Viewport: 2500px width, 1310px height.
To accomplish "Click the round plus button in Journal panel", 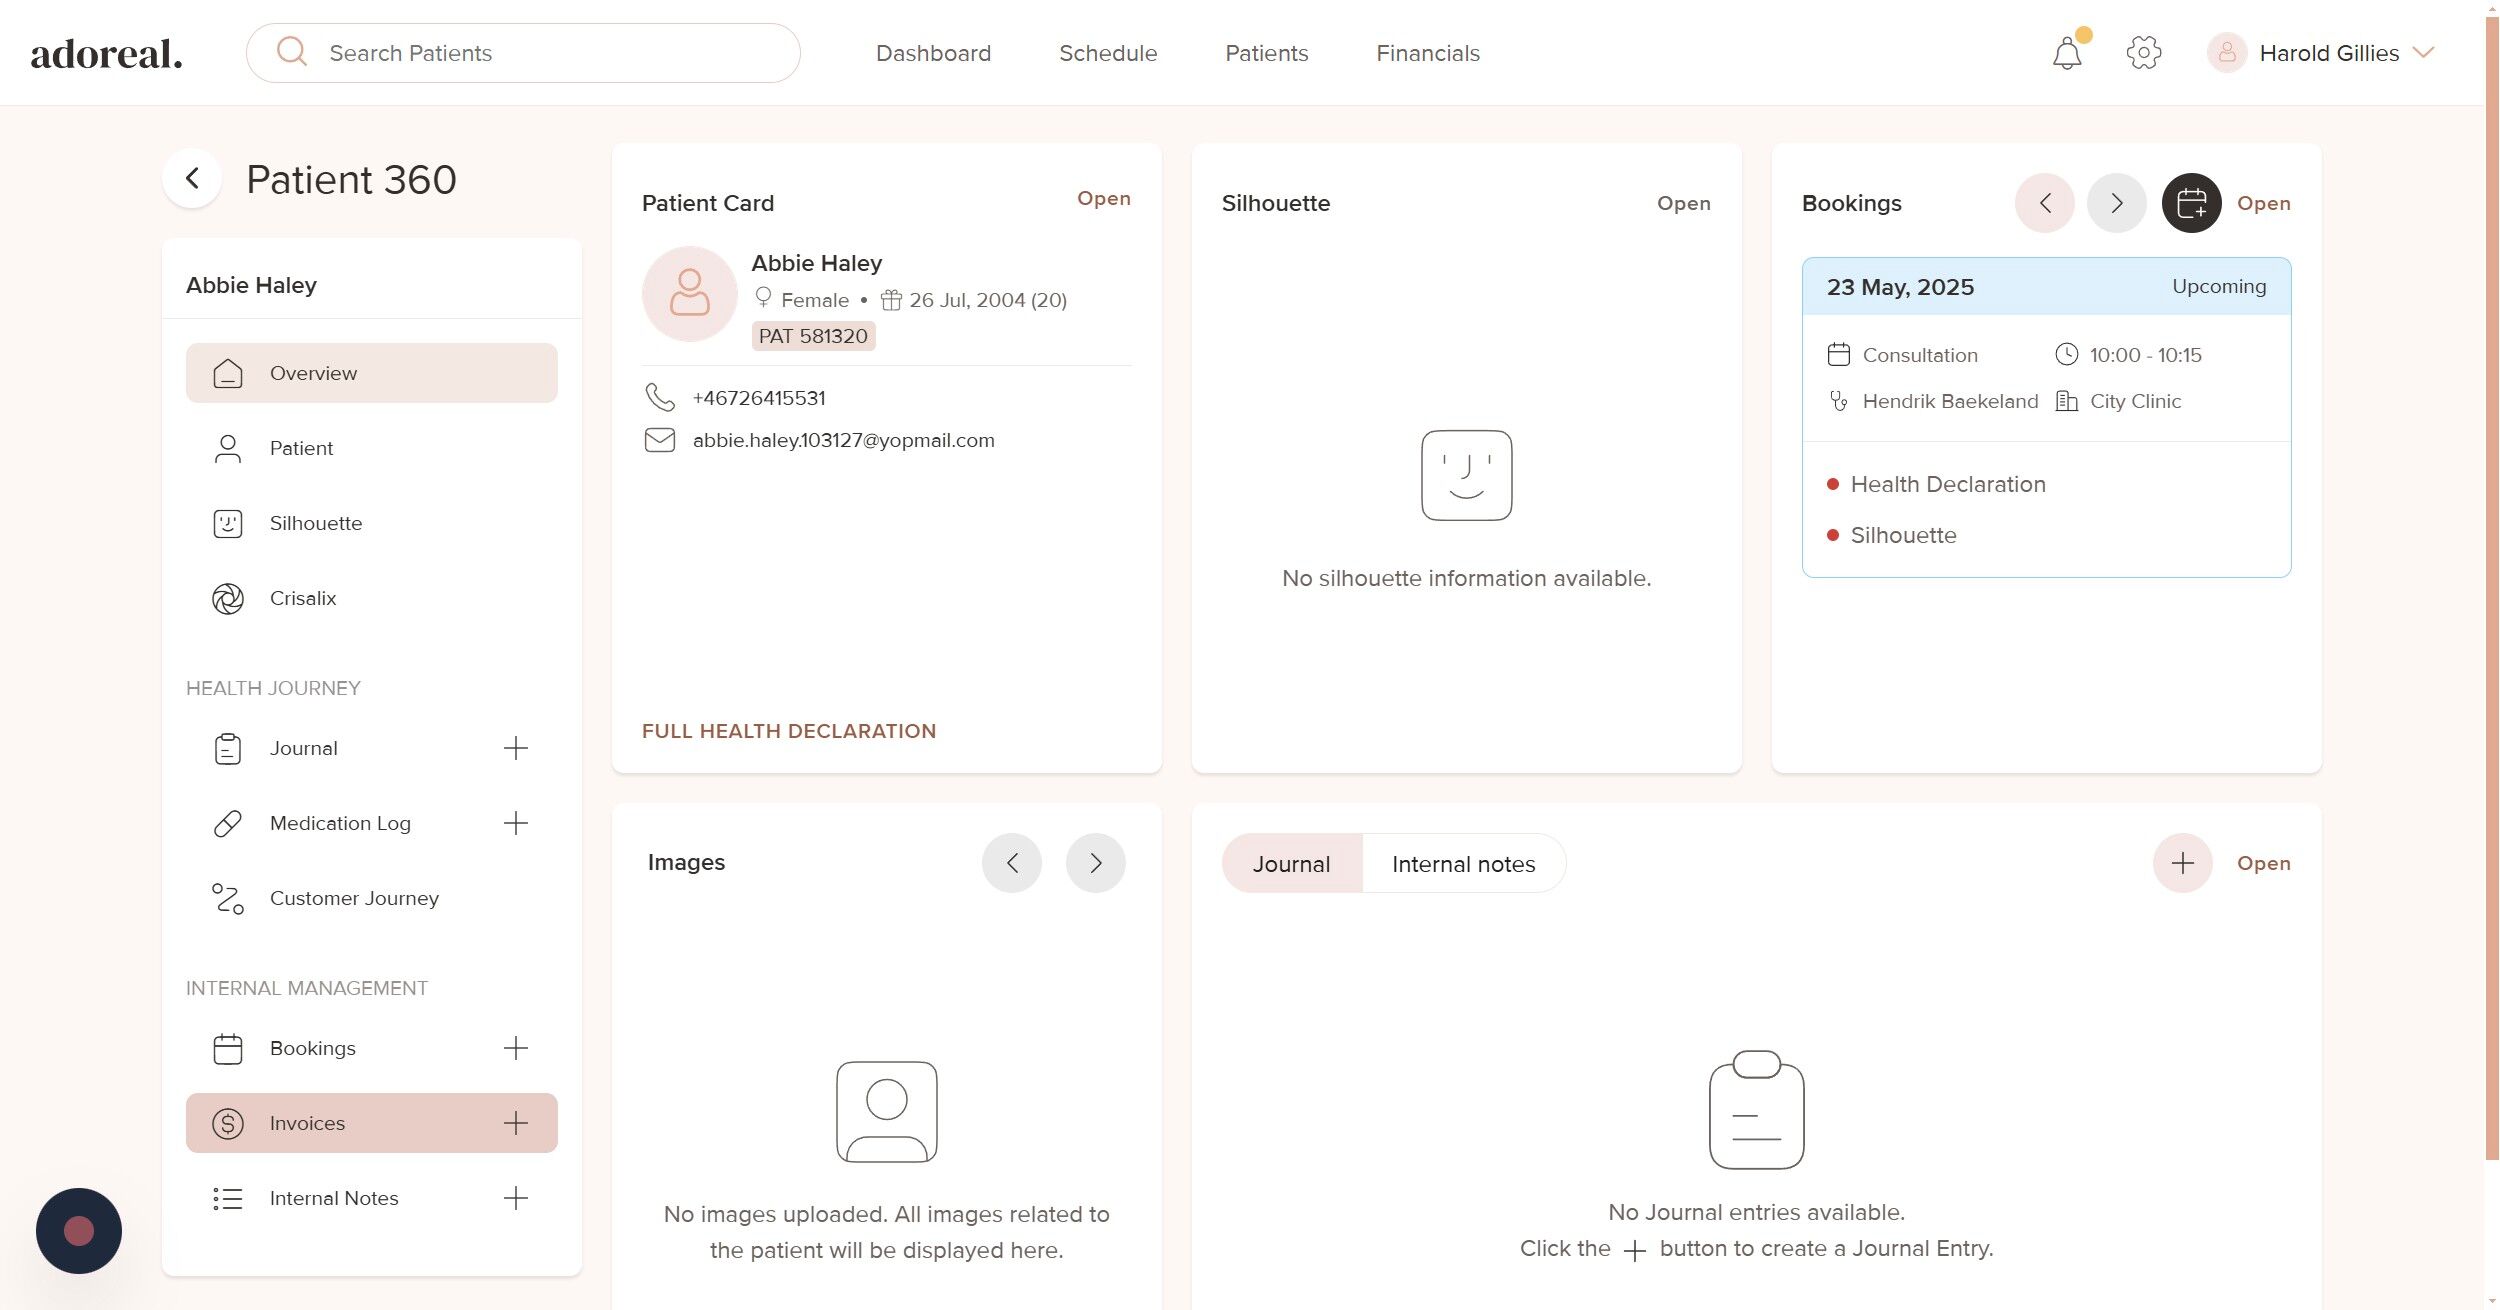I will (x=2182, y=863).
